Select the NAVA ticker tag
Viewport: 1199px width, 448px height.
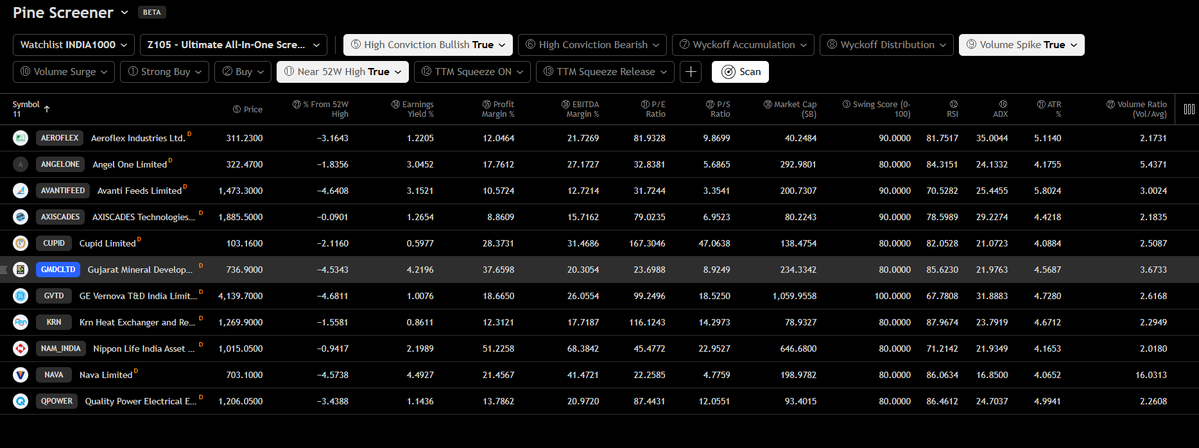(x=53, y=375)
